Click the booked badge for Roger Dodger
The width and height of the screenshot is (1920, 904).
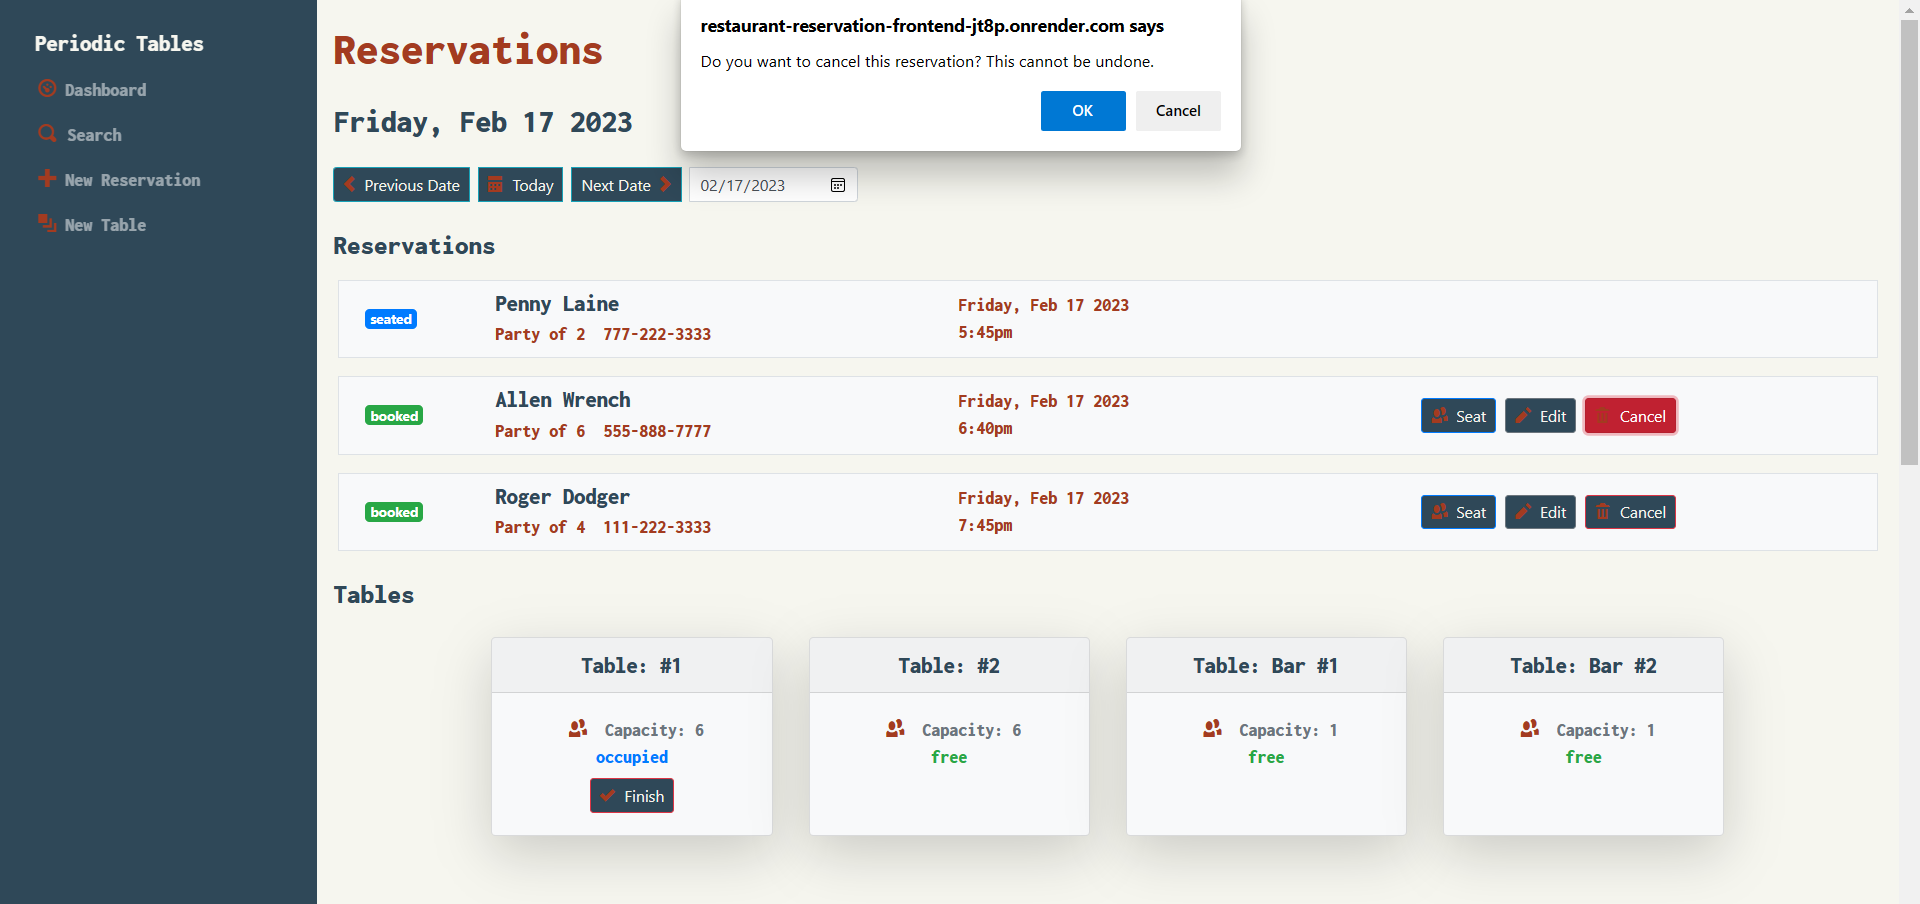tap(394, 512)
